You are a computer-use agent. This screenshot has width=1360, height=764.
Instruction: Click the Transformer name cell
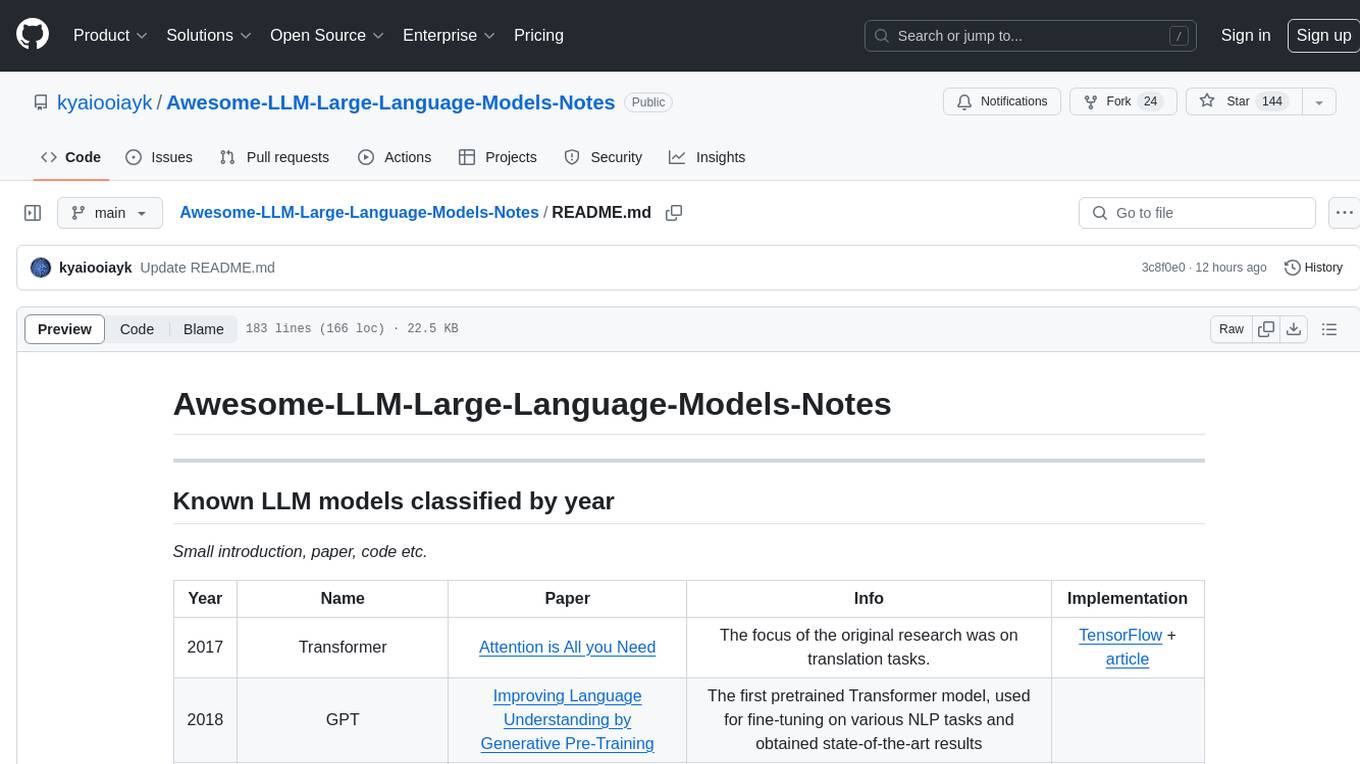(x=342, y=647)
